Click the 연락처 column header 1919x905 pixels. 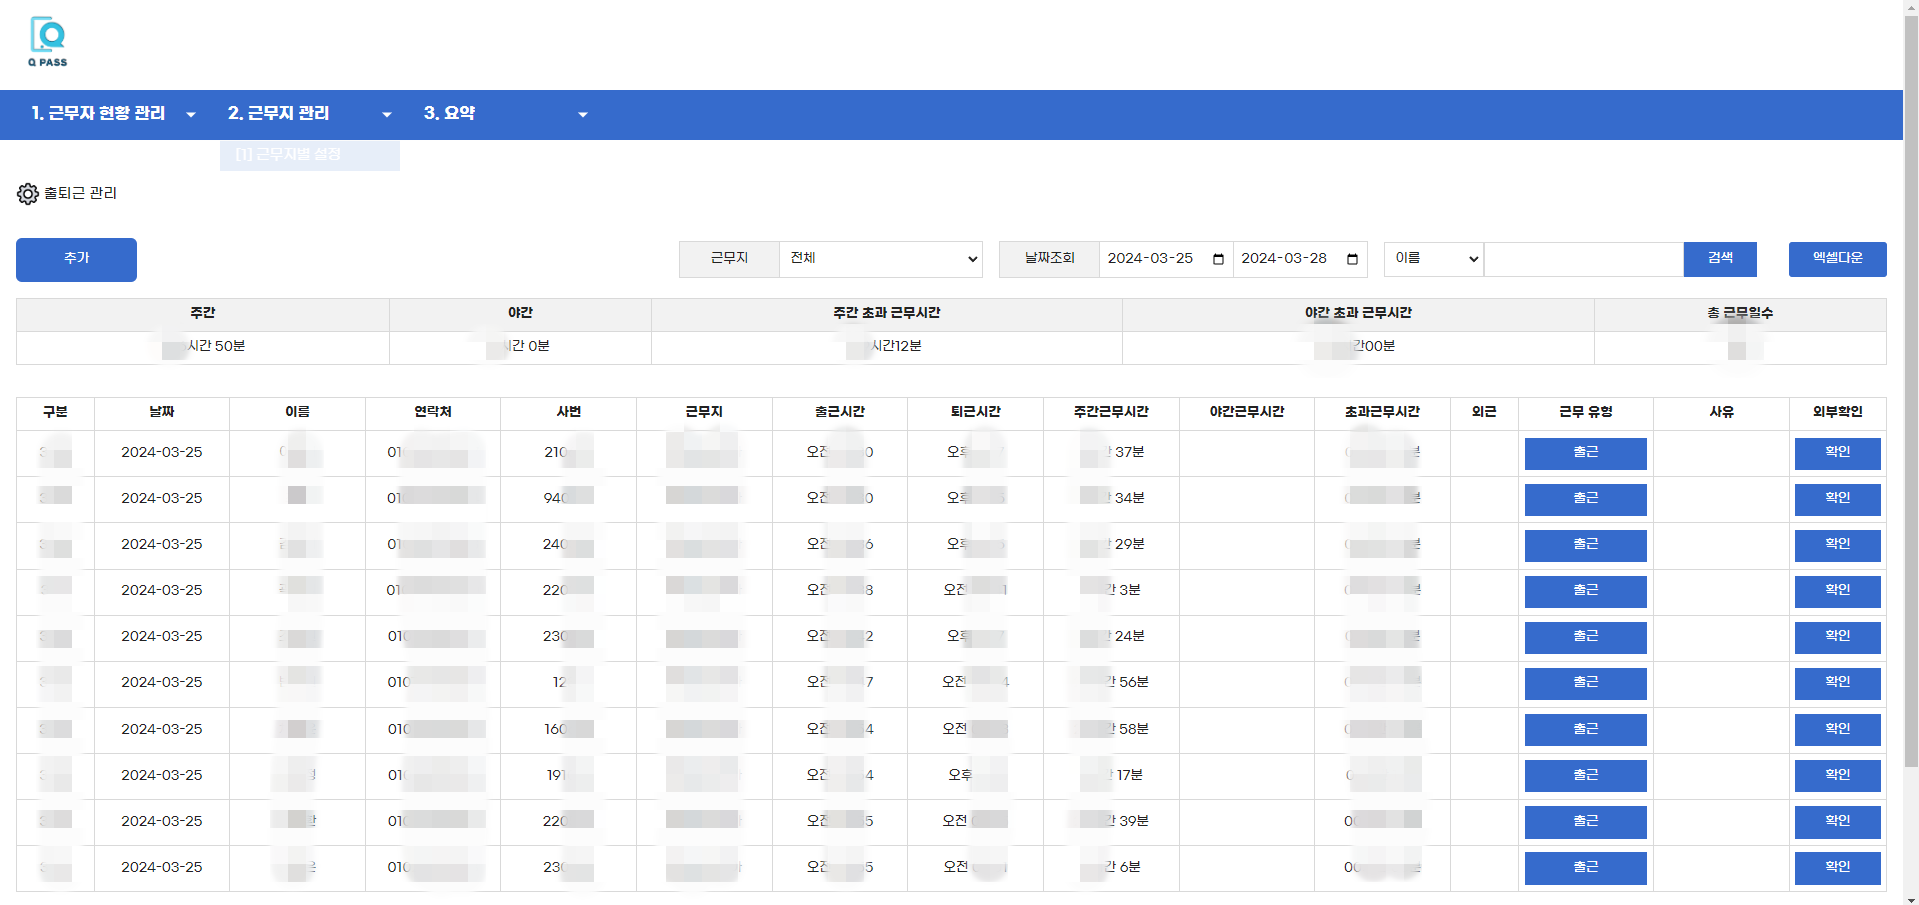(x=433, y=412)
